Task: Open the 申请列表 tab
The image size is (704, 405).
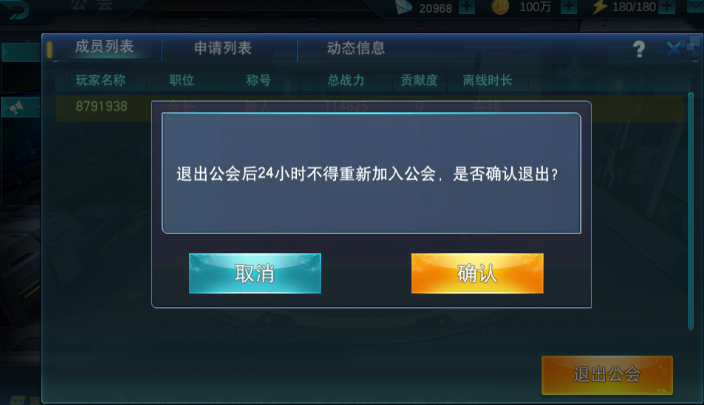Action: tap(223, 48)
